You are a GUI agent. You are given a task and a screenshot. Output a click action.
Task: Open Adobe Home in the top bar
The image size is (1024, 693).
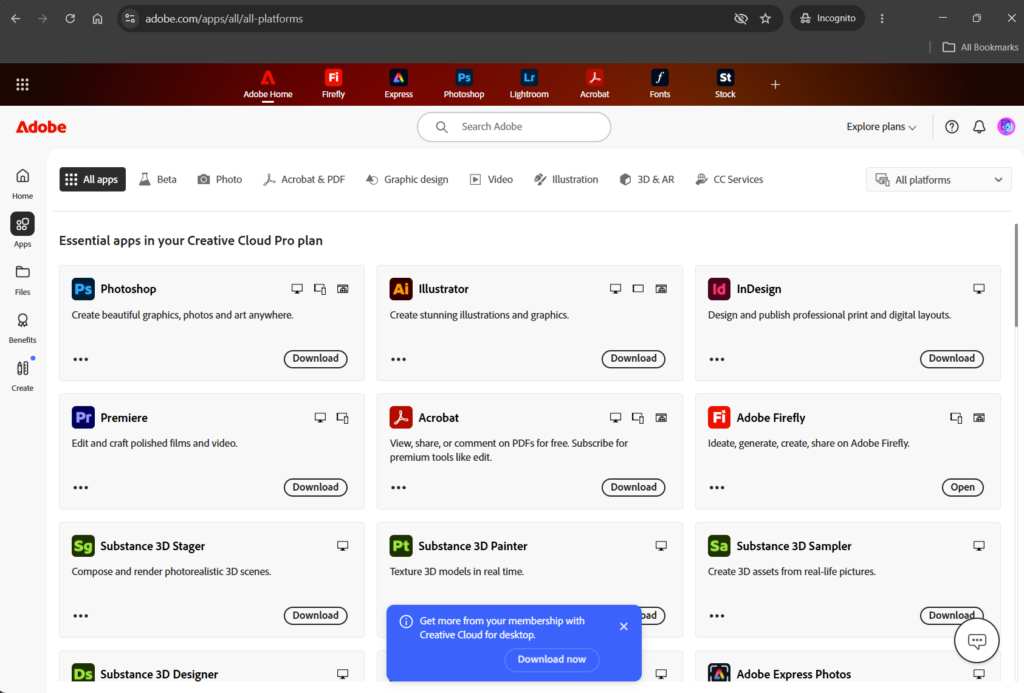268,84
